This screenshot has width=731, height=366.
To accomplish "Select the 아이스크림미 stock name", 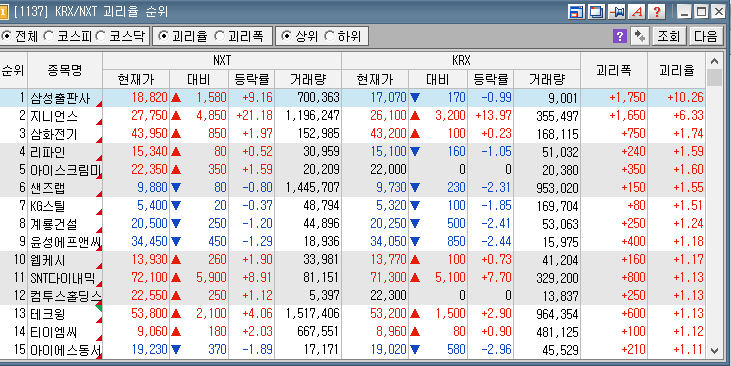I will pos(65,170).
